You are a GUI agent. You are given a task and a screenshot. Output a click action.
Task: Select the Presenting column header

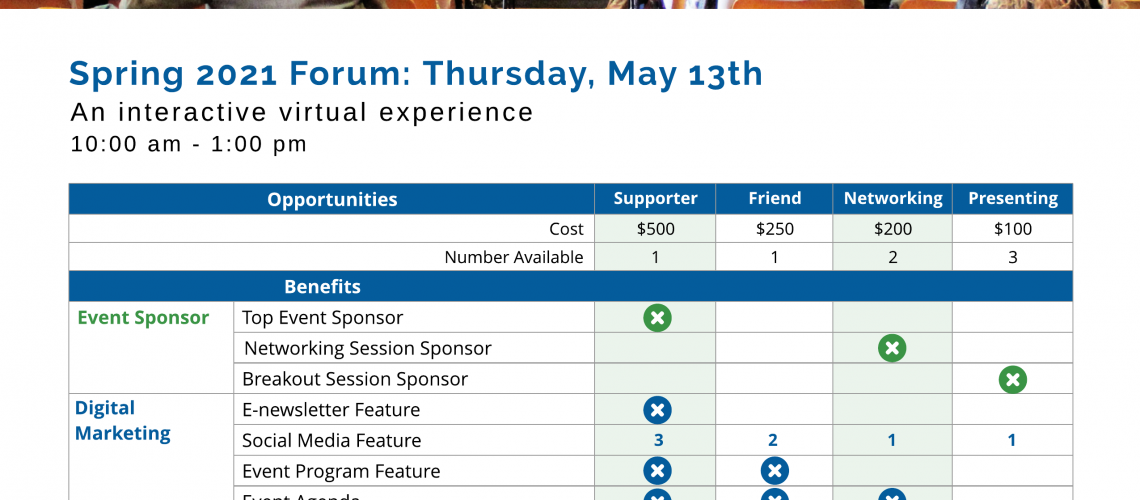(1012, 198)
